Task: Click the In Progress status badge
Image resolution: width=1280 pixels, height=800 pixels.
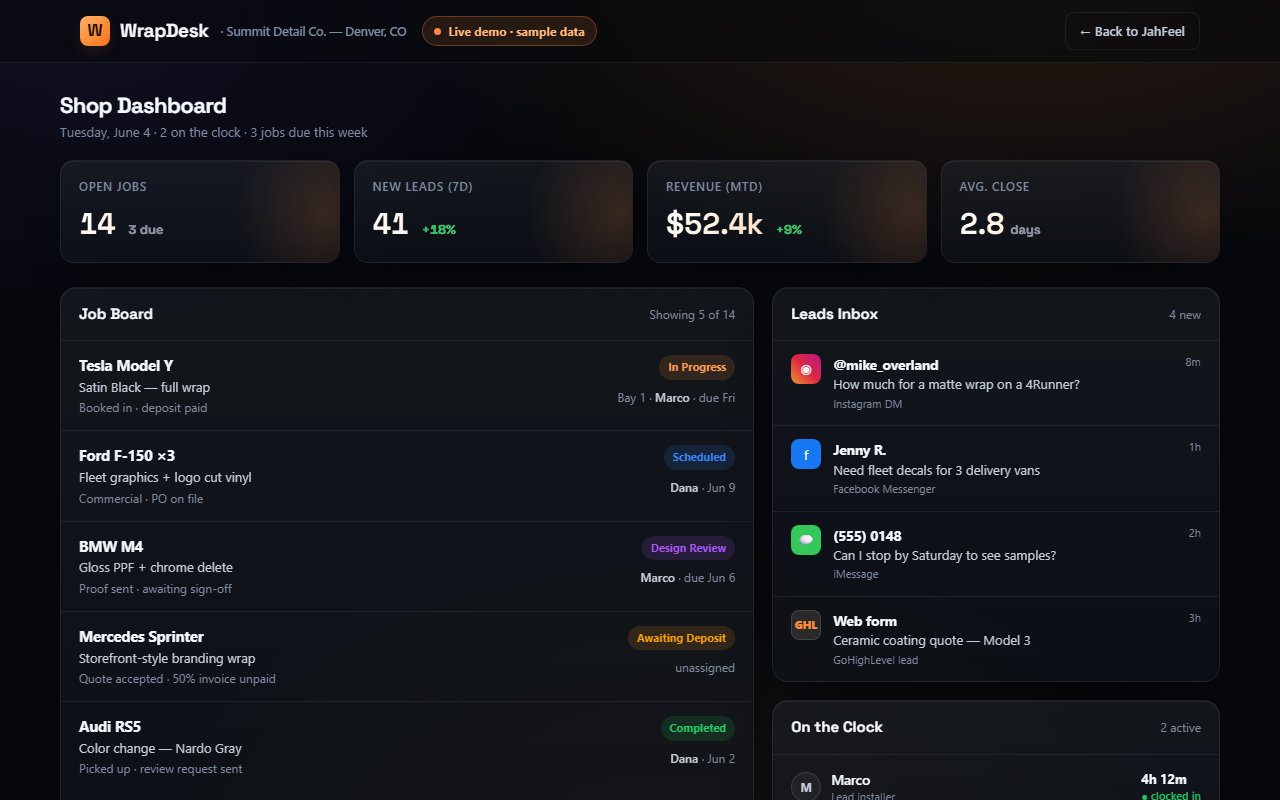Action: (x=697, y=367)
